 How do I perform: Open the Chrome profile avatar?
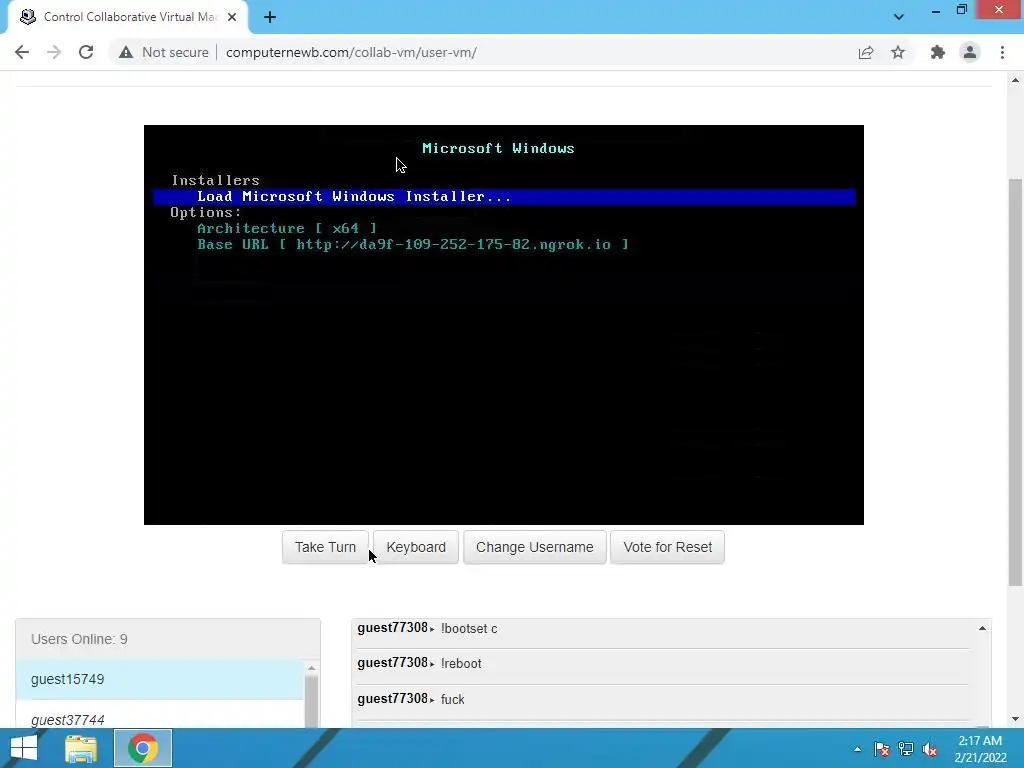tap(970, 52)
